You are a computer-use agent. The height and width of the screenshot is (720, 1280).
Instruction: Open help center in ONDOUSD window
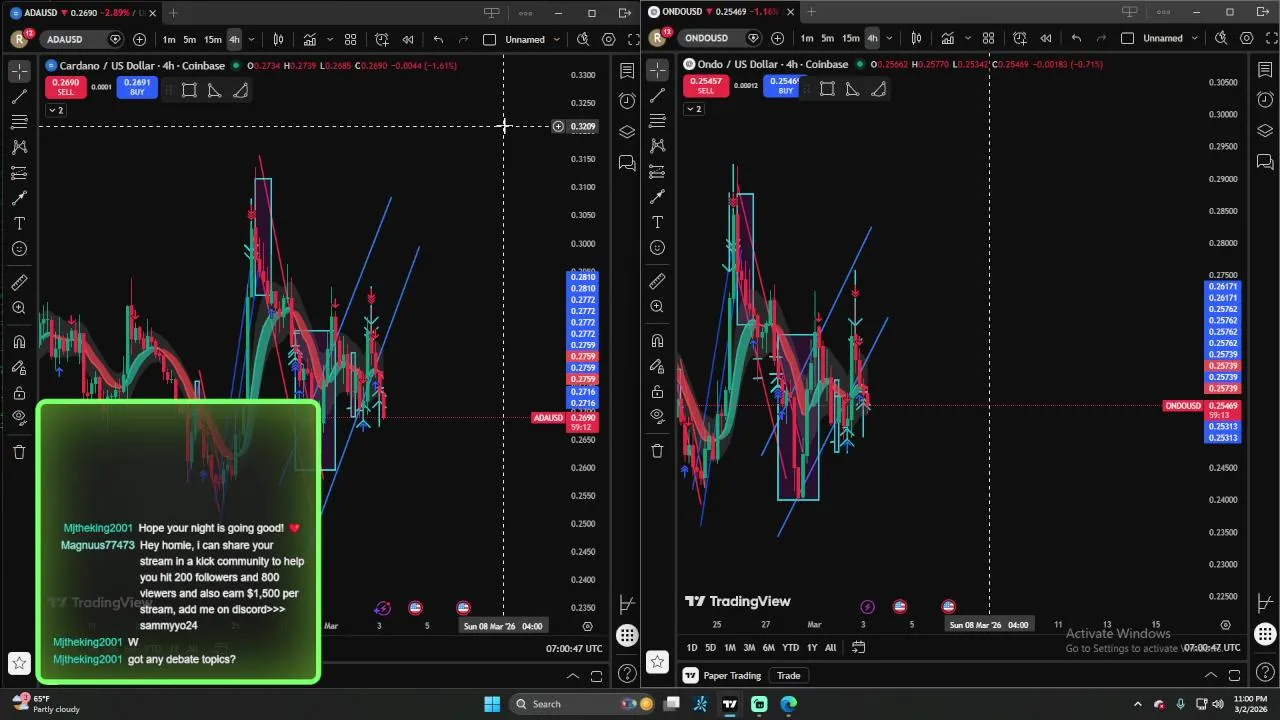coord(1265,672)
